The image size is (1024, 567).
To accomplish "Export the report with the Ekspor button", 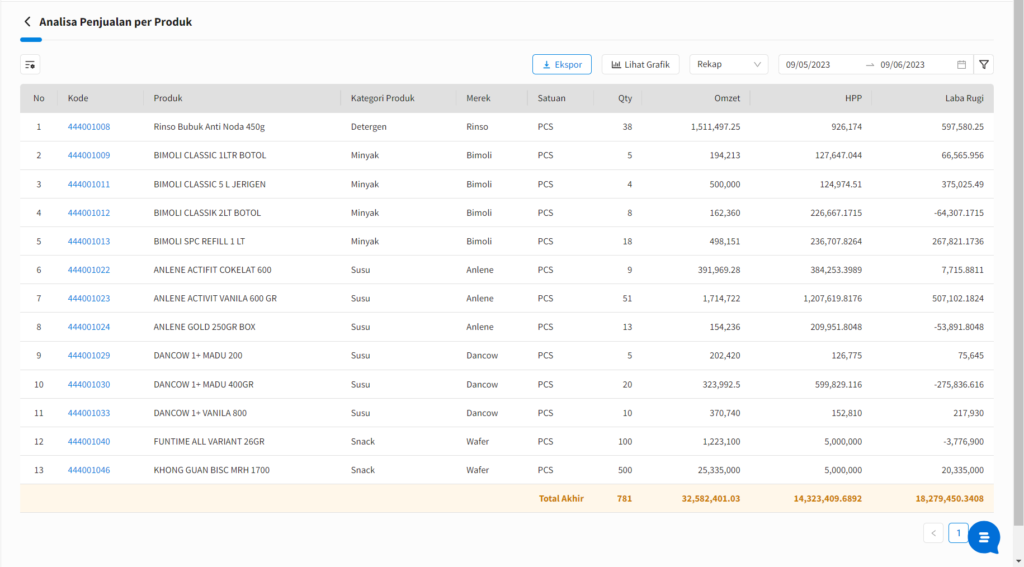I will coord(562,64).
